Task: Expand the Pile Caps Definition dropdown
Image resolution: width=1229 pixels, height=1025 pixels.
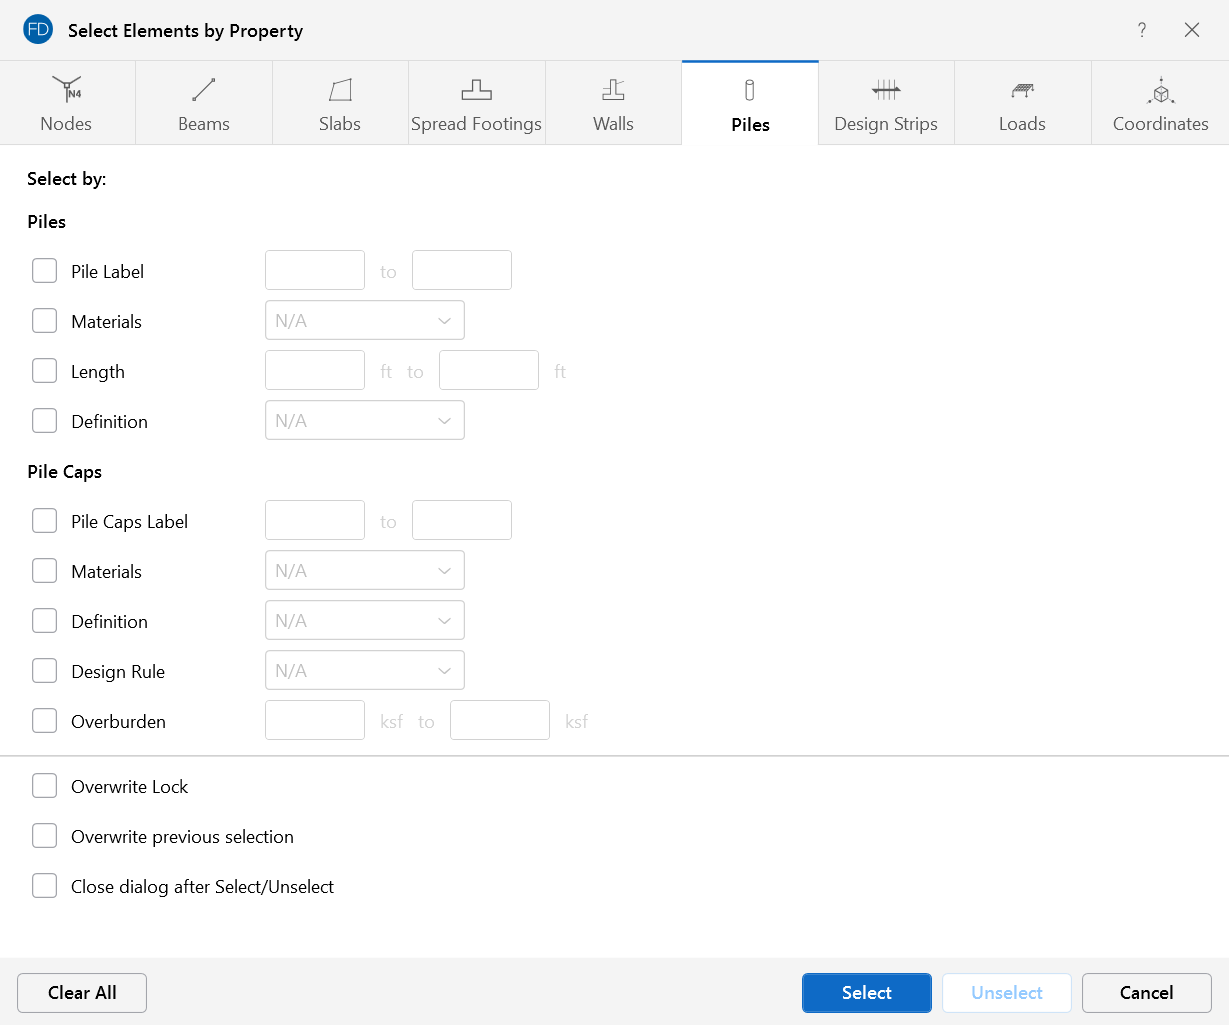Action: 364,621
